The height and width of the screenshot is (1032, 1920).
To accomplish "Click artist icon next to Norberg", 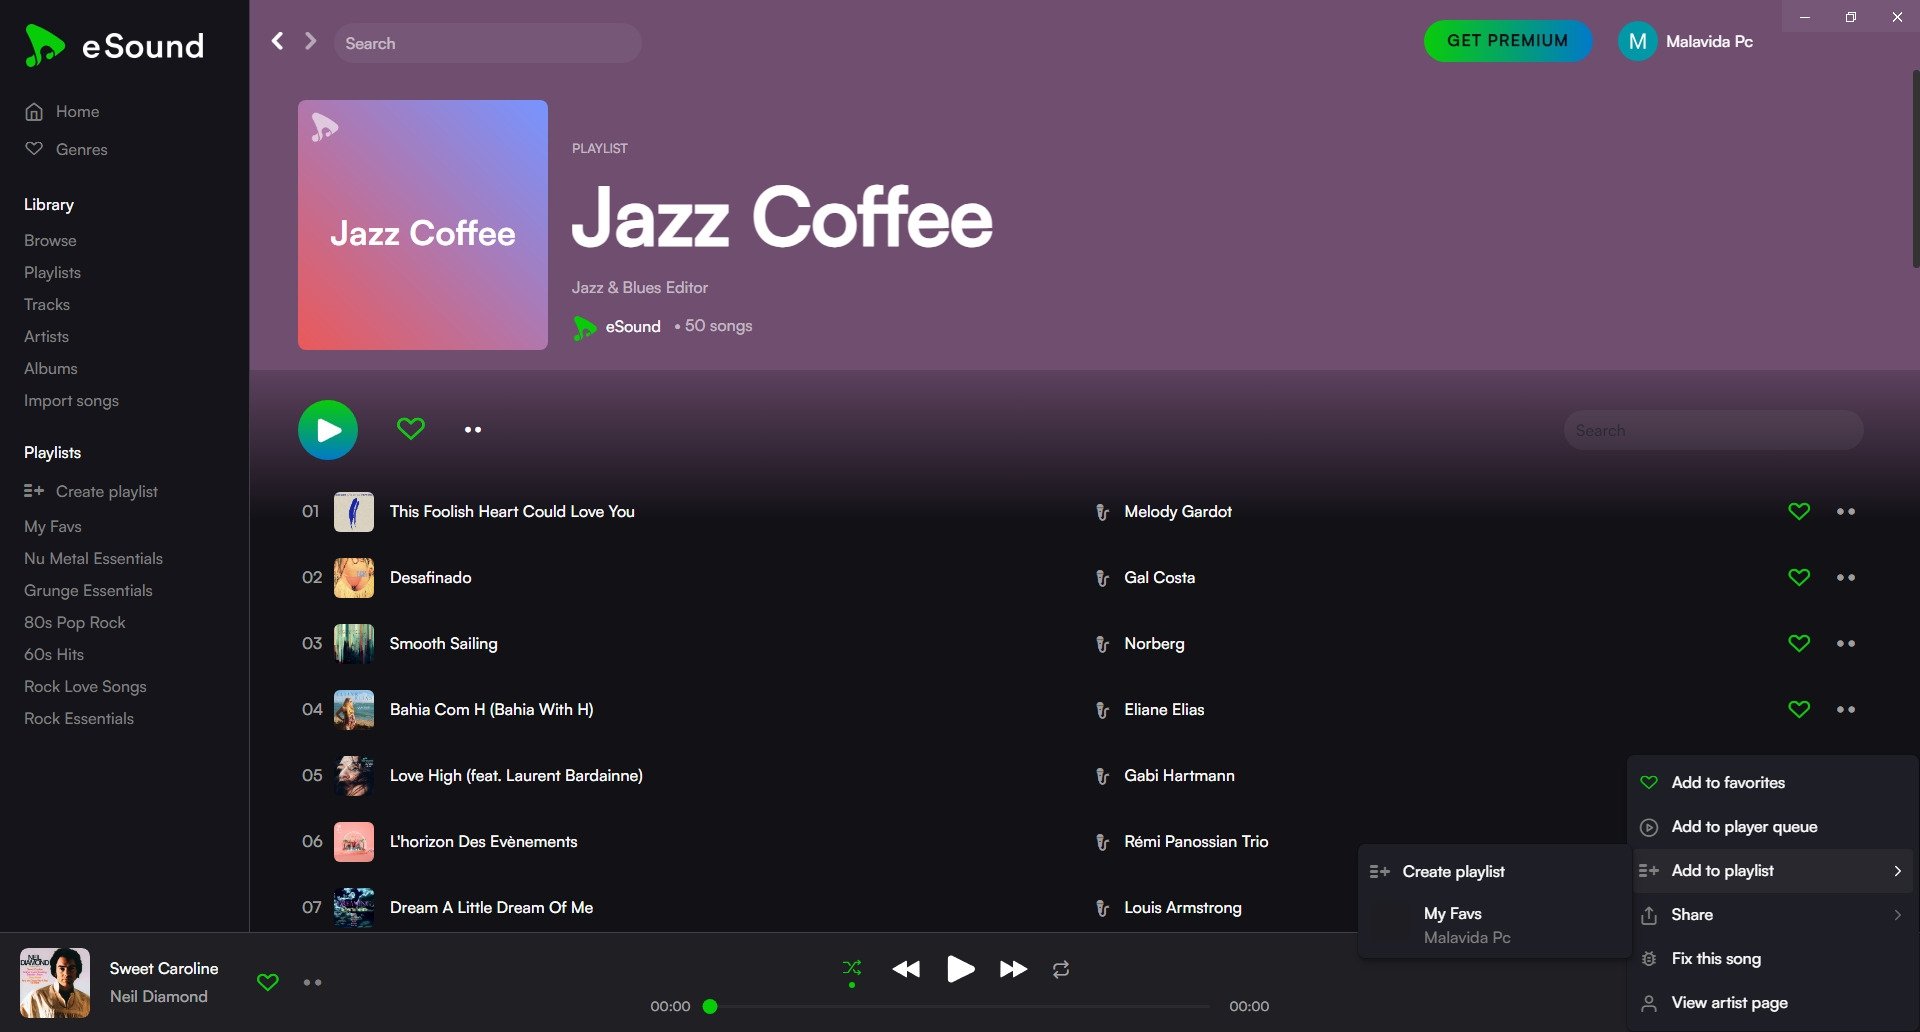I will pyautogui.click(x=1102, y=644).
